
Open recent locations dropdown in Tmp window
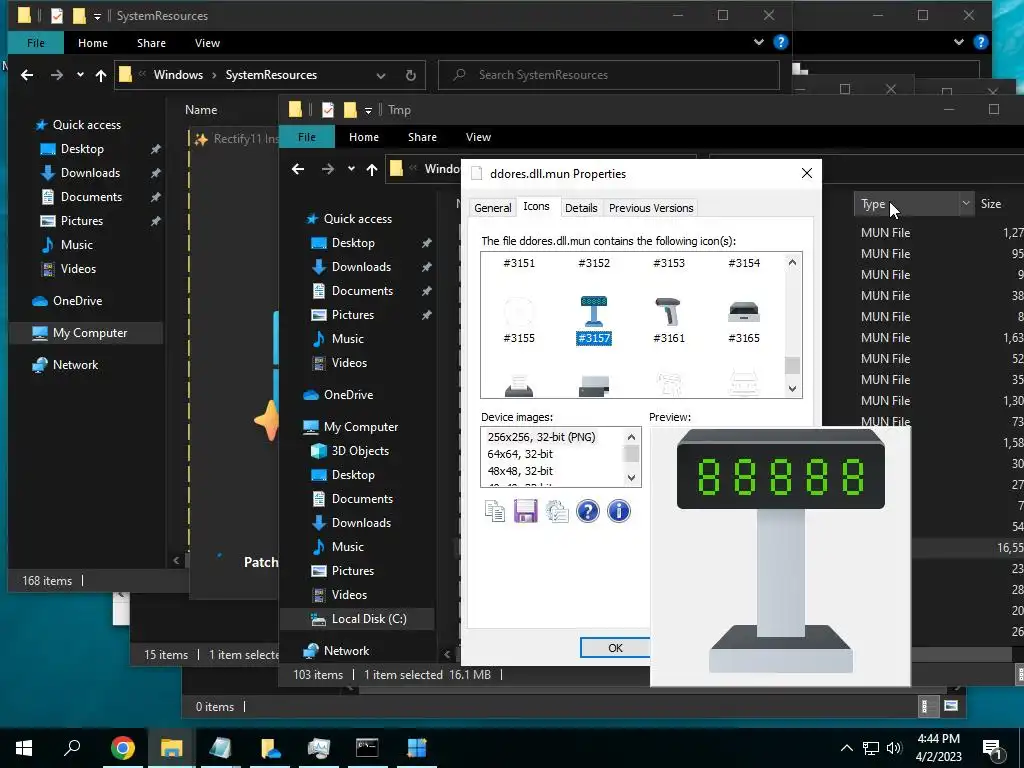(x=351, y=169)
